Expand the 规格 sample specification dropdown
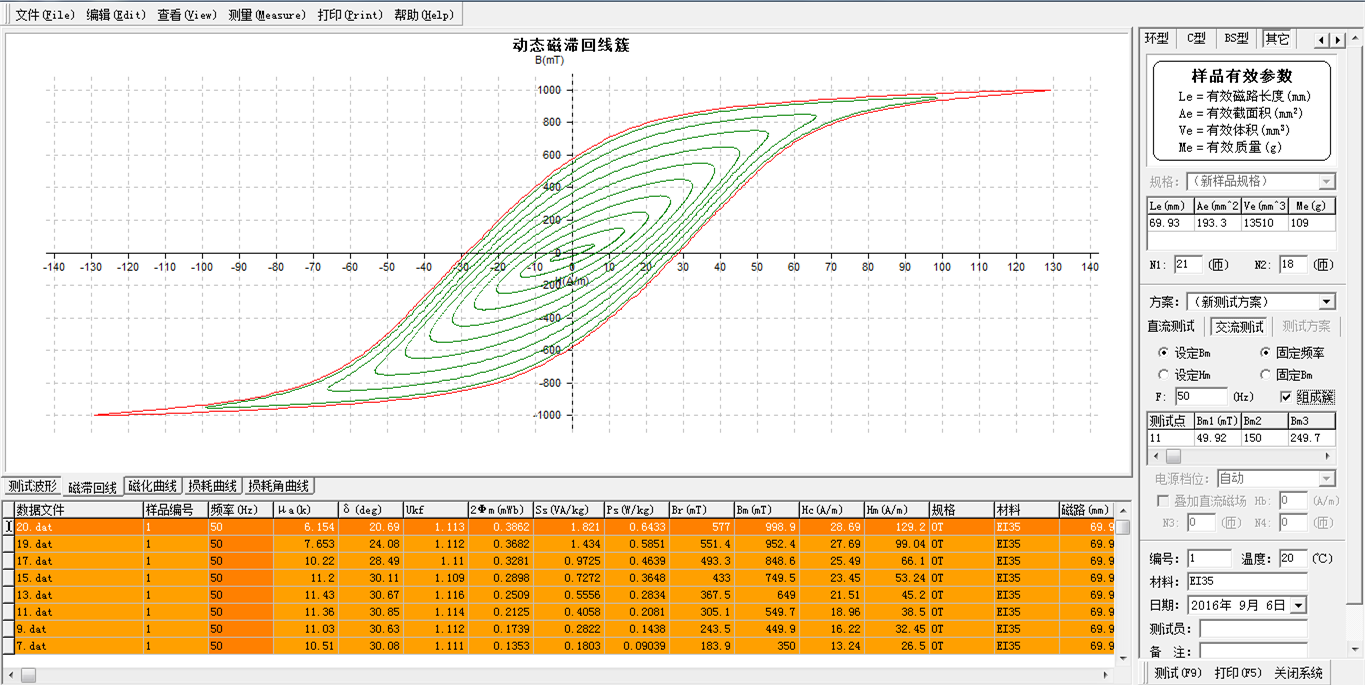Image resolution: width=1365 pixels, height=685 pixels. pos(1327,181)
